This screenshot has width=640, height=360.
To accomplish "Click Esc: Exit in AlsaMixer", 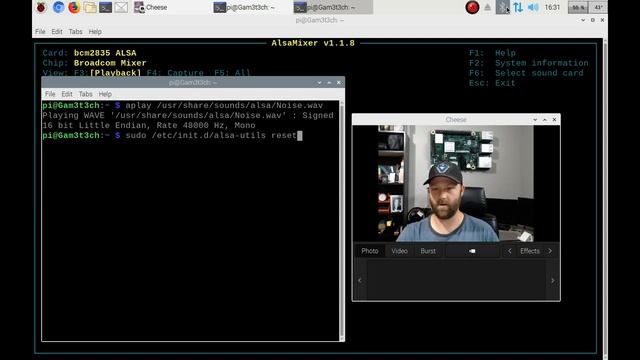I will click(492, 83).
